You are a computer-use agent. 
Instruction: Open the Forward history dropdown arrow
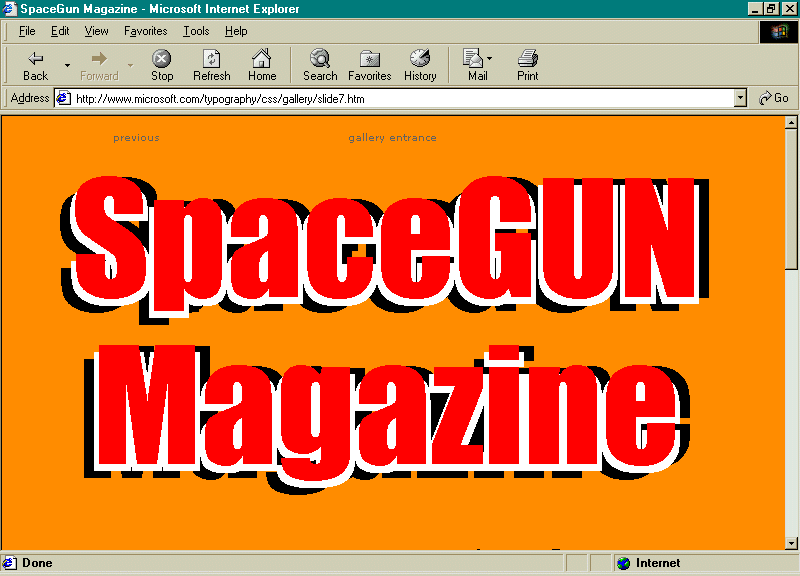[131, 65]
